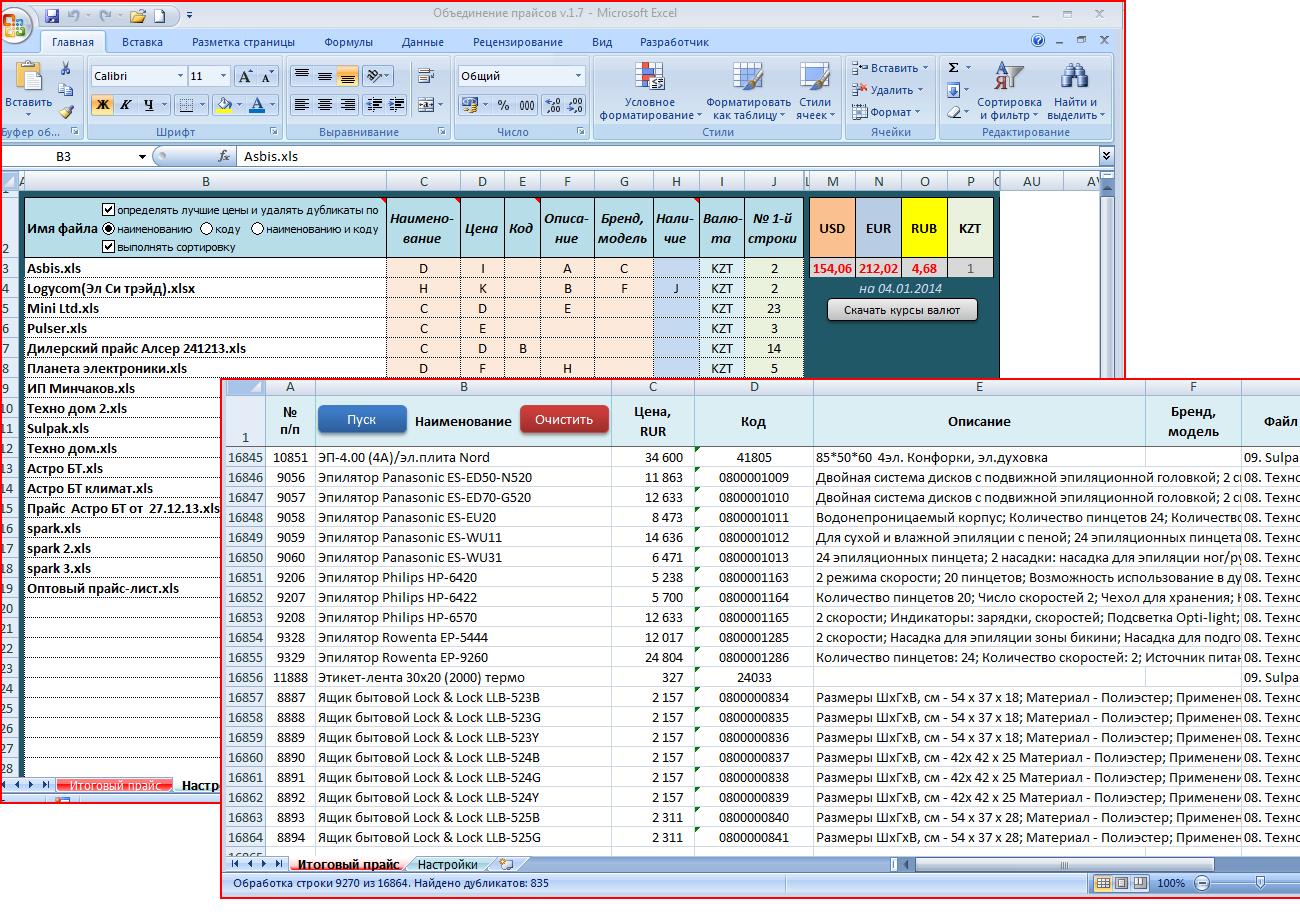Click the Paste (Вставить) clipboard icon

(29, 76)
